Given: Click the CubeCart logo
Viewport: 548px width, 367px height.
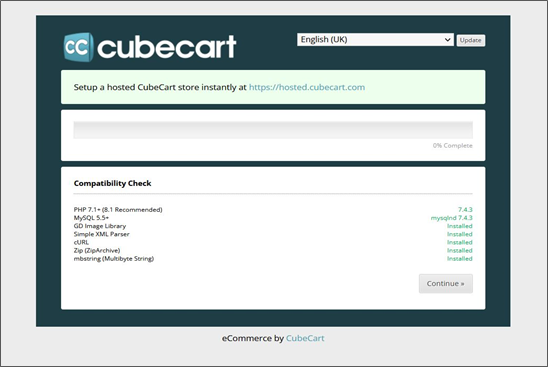Looking at the screenshot, I should [150, 47].
